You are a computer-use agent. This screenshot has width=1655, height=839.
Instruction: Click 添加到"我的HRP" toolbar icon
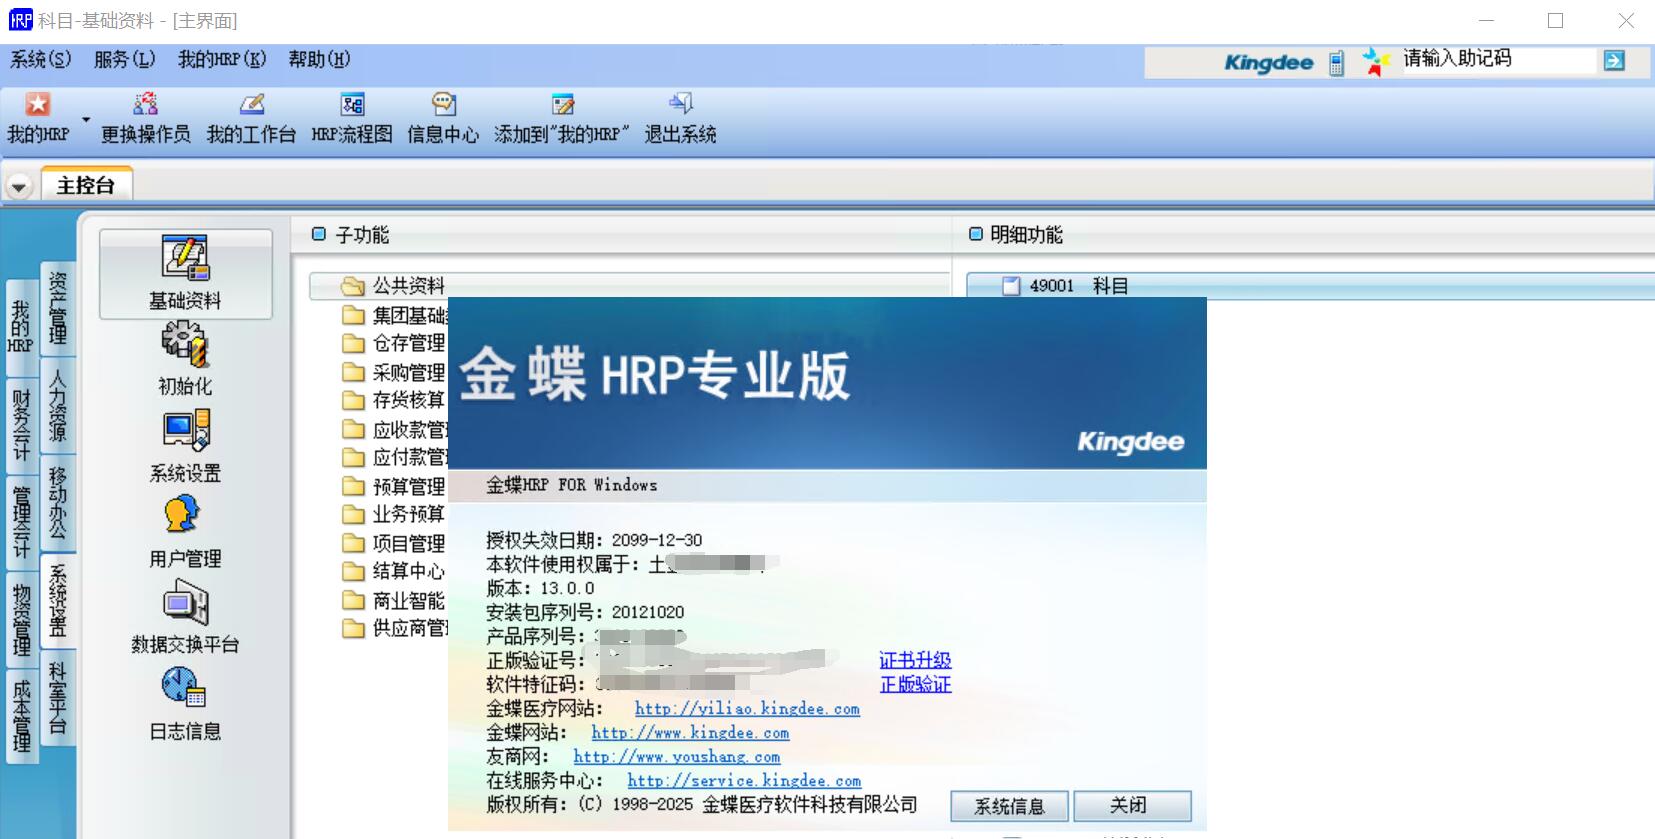pyautogui.click(x=562, y=105)
